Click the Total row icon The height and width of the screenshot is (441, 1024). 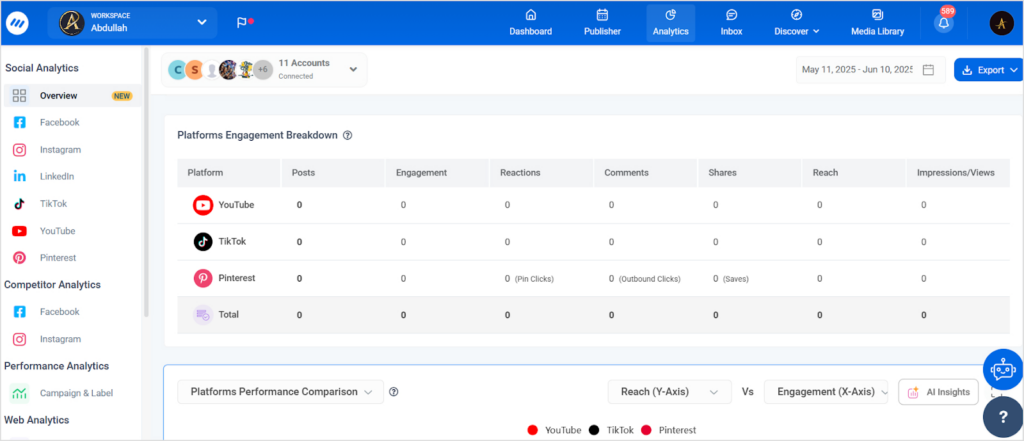203,315
